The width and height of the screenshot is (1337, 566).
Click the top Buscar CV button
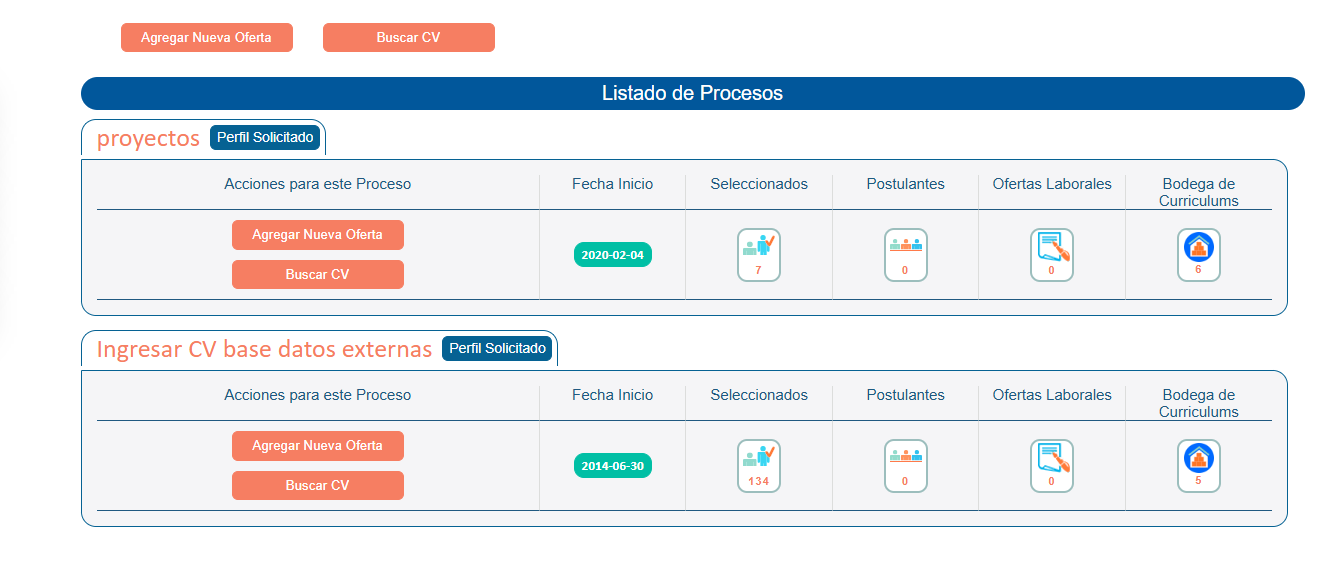(x=408, y=38)
